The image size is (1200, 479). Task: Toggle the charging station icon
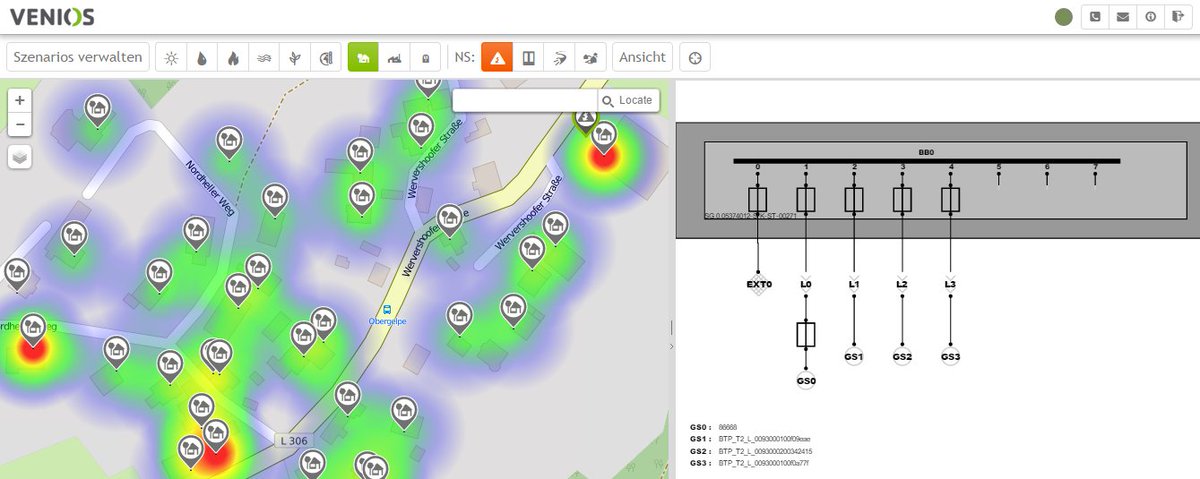click(x=425, y=57)
